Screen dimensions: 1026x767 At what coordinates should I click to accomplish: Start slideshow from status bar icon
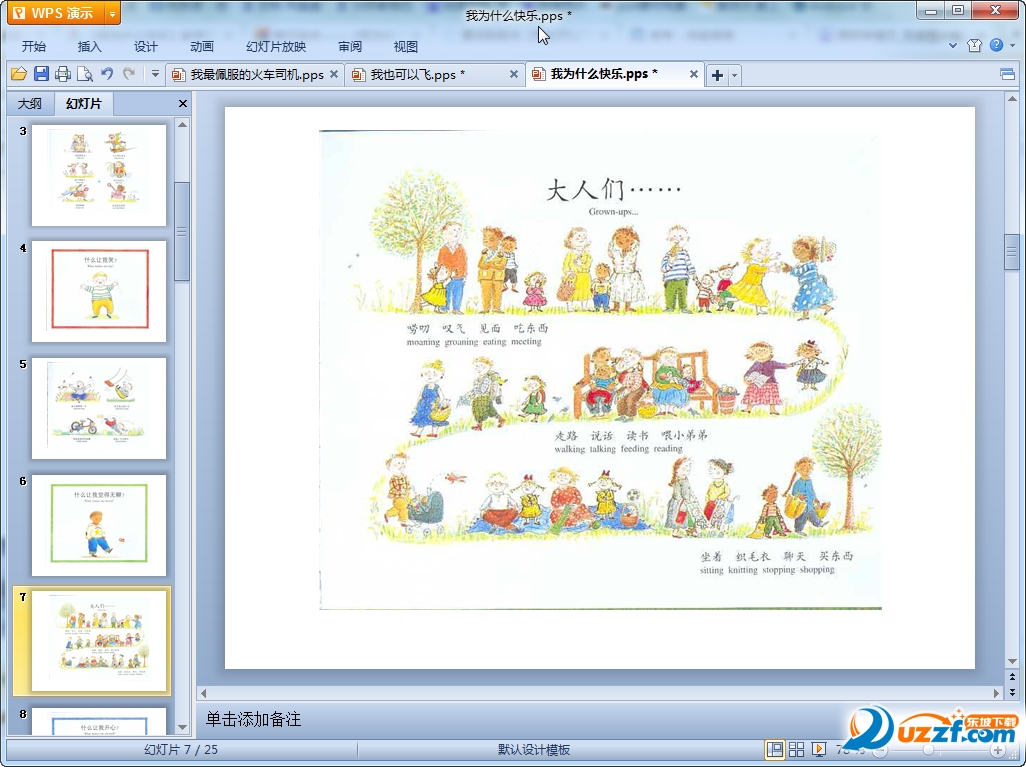click(818, 749)
